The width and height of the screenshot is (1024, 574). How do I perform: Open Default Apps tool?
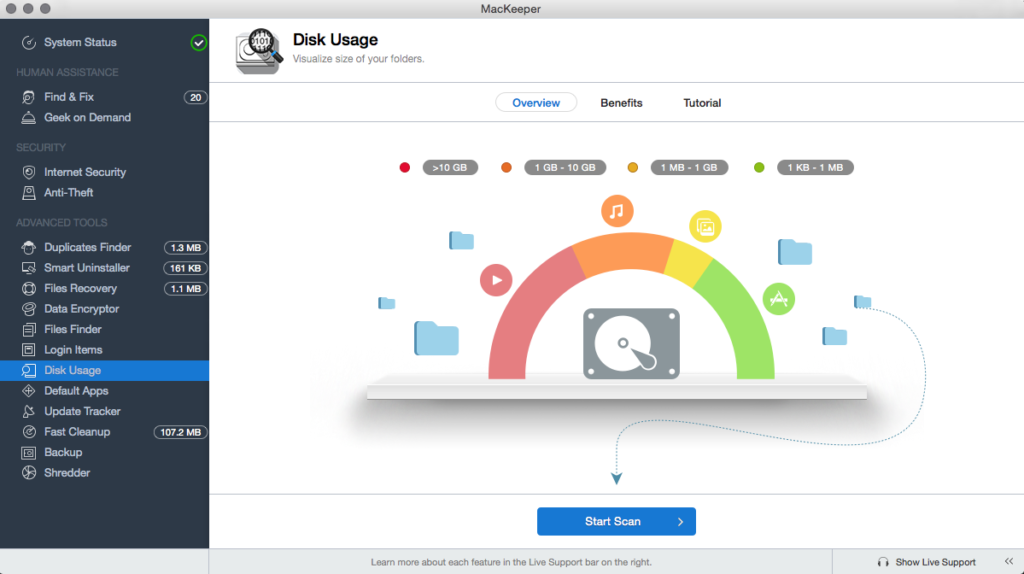76,391
